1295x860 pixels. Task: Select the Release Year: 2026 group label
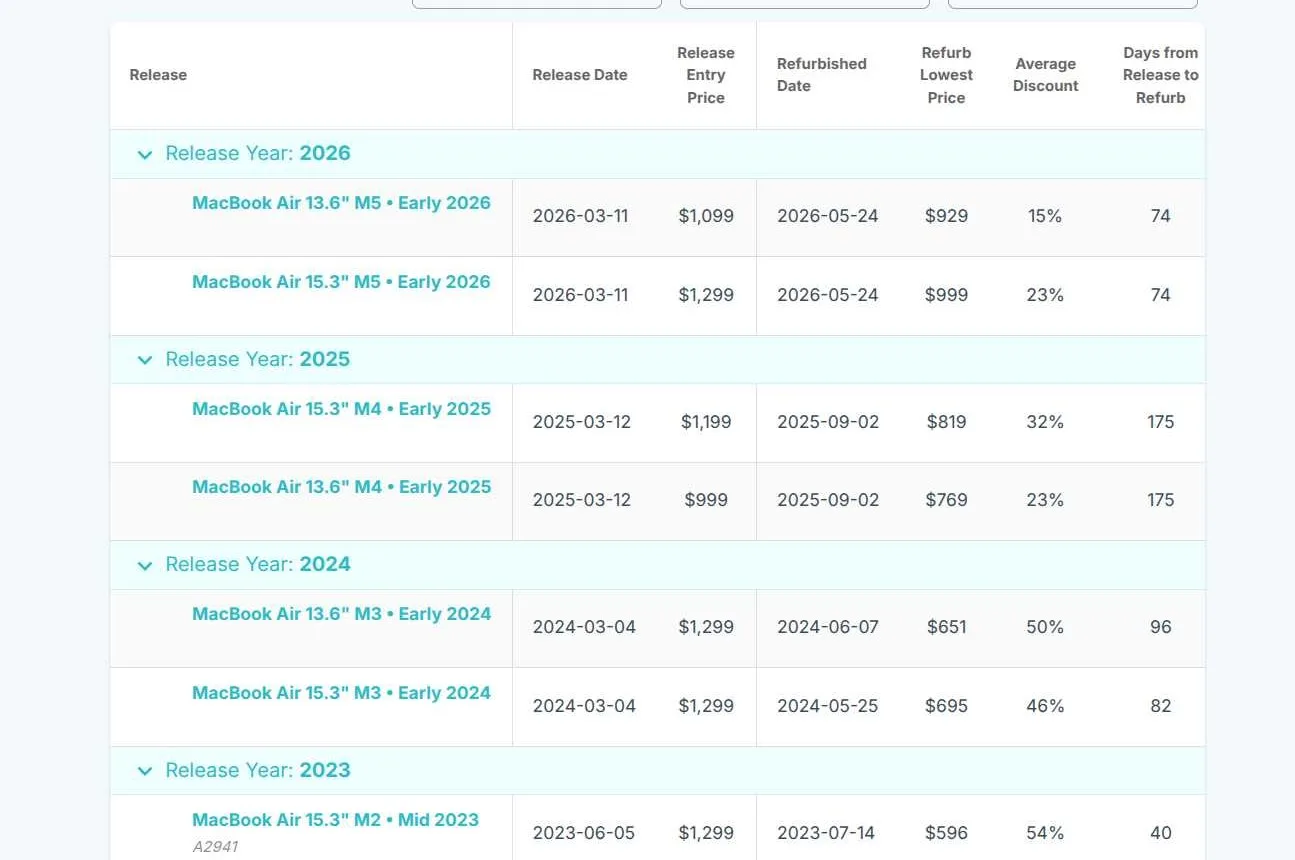point(258,154)
